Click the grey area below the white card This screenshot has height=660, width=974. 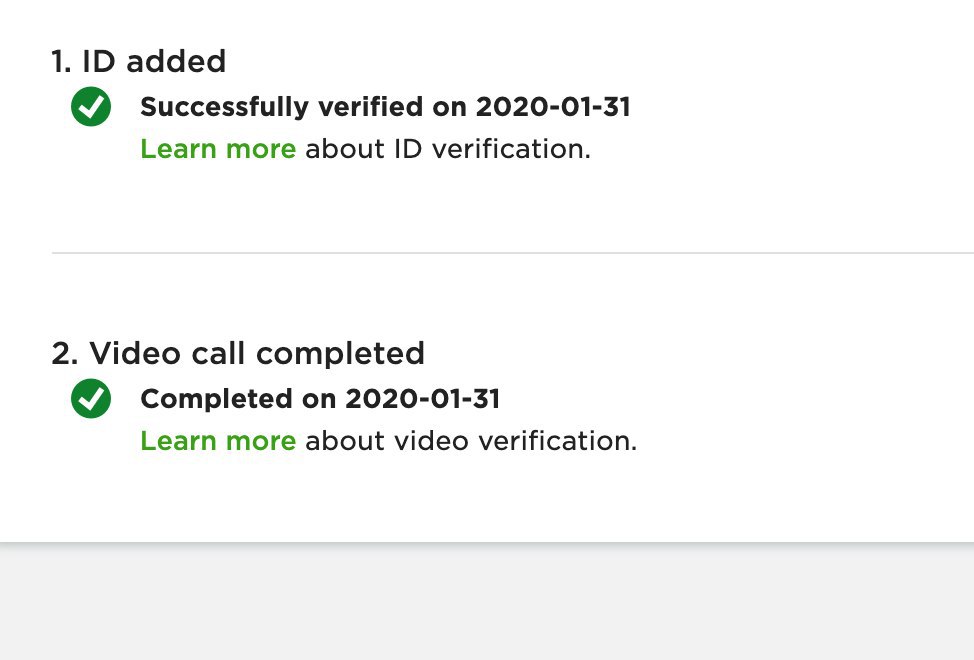(x=487, y=602)
